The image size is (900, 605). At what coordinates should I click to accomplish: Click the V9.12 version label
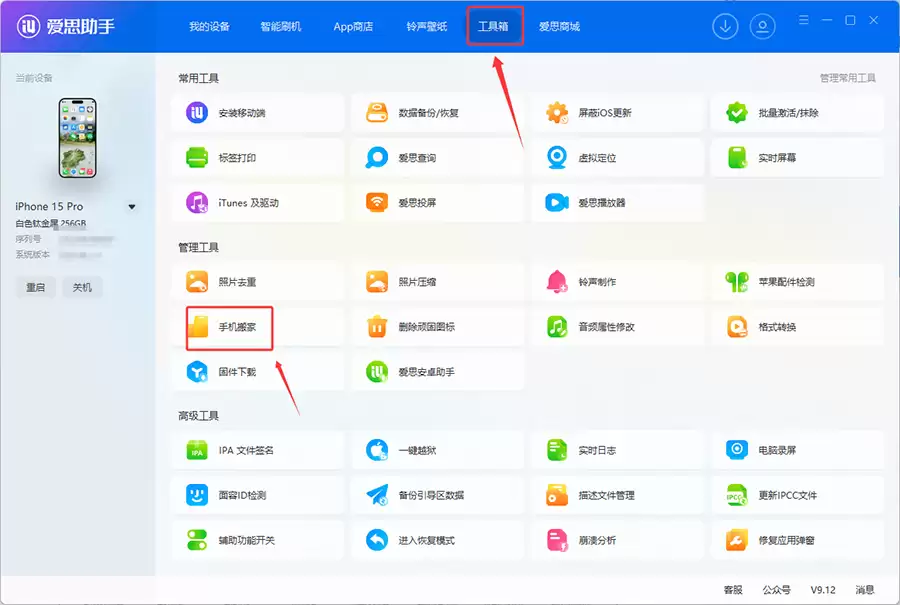(823, 590)
